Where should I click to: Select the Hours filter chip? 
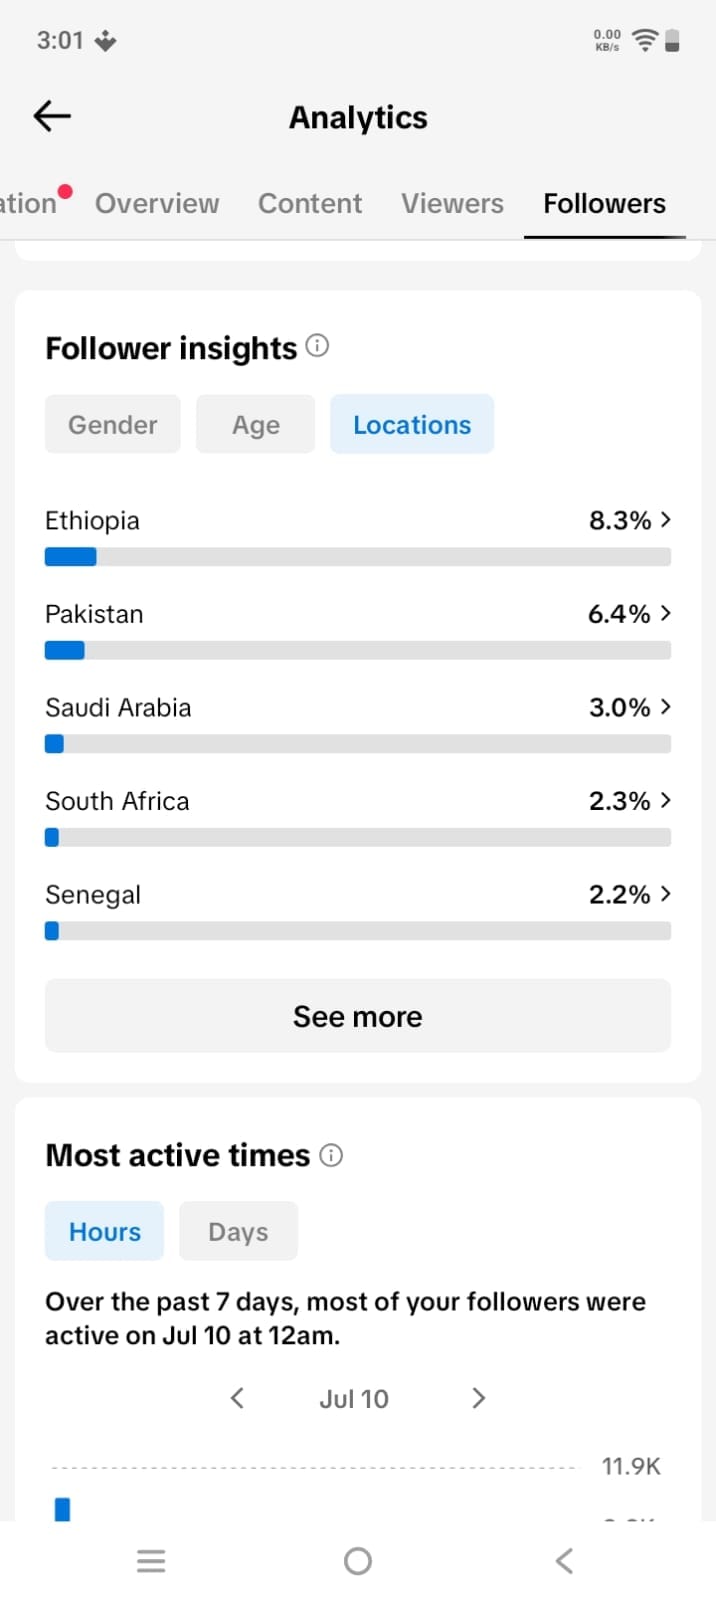tap(105, 1231)
